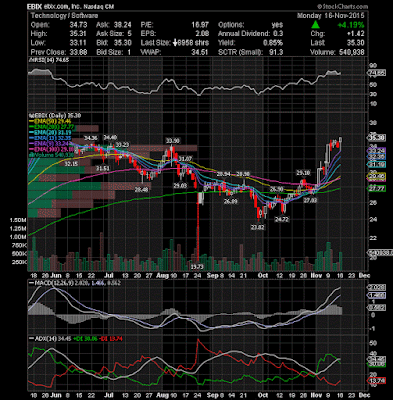Click the Annual Dividend label
The height and width of the screenshot is (400, 393).
click(244, 34)
